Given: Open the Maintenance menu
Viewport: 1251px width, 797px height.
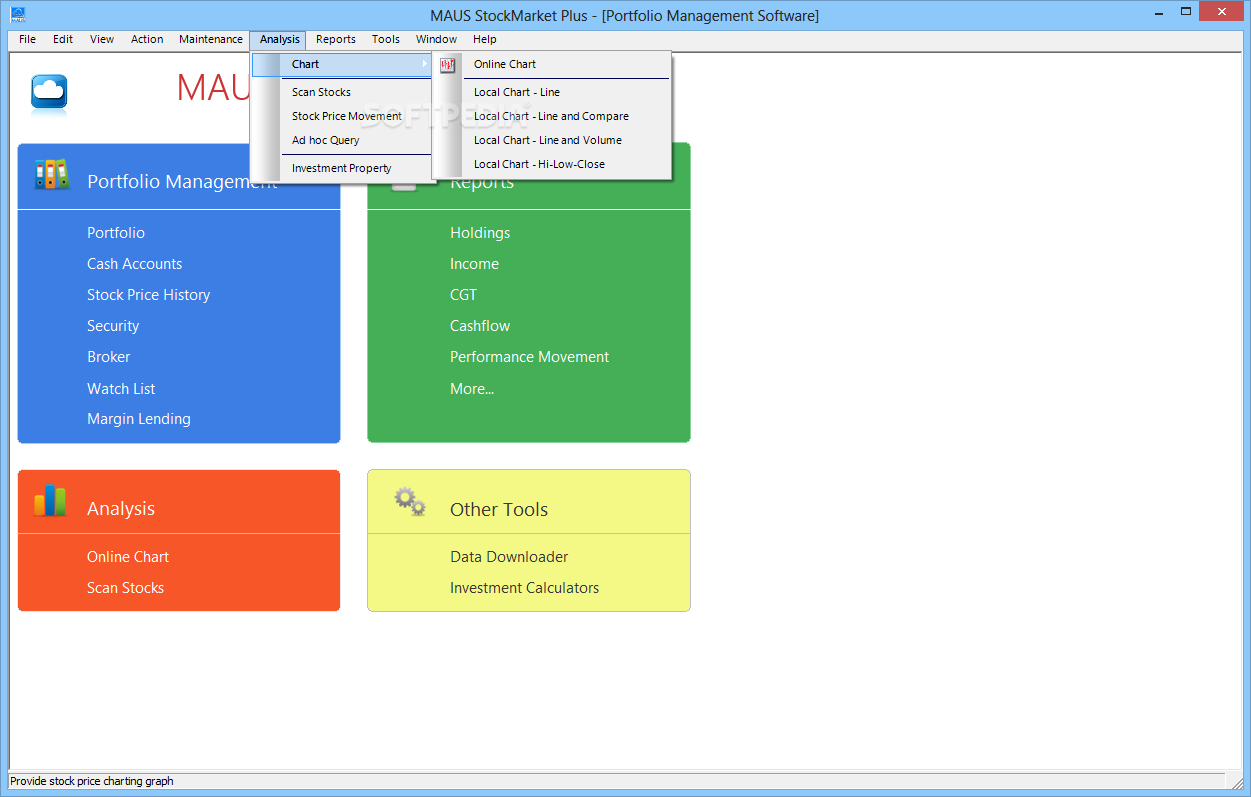Looking at the screenshot, I should tap(211, 39).
